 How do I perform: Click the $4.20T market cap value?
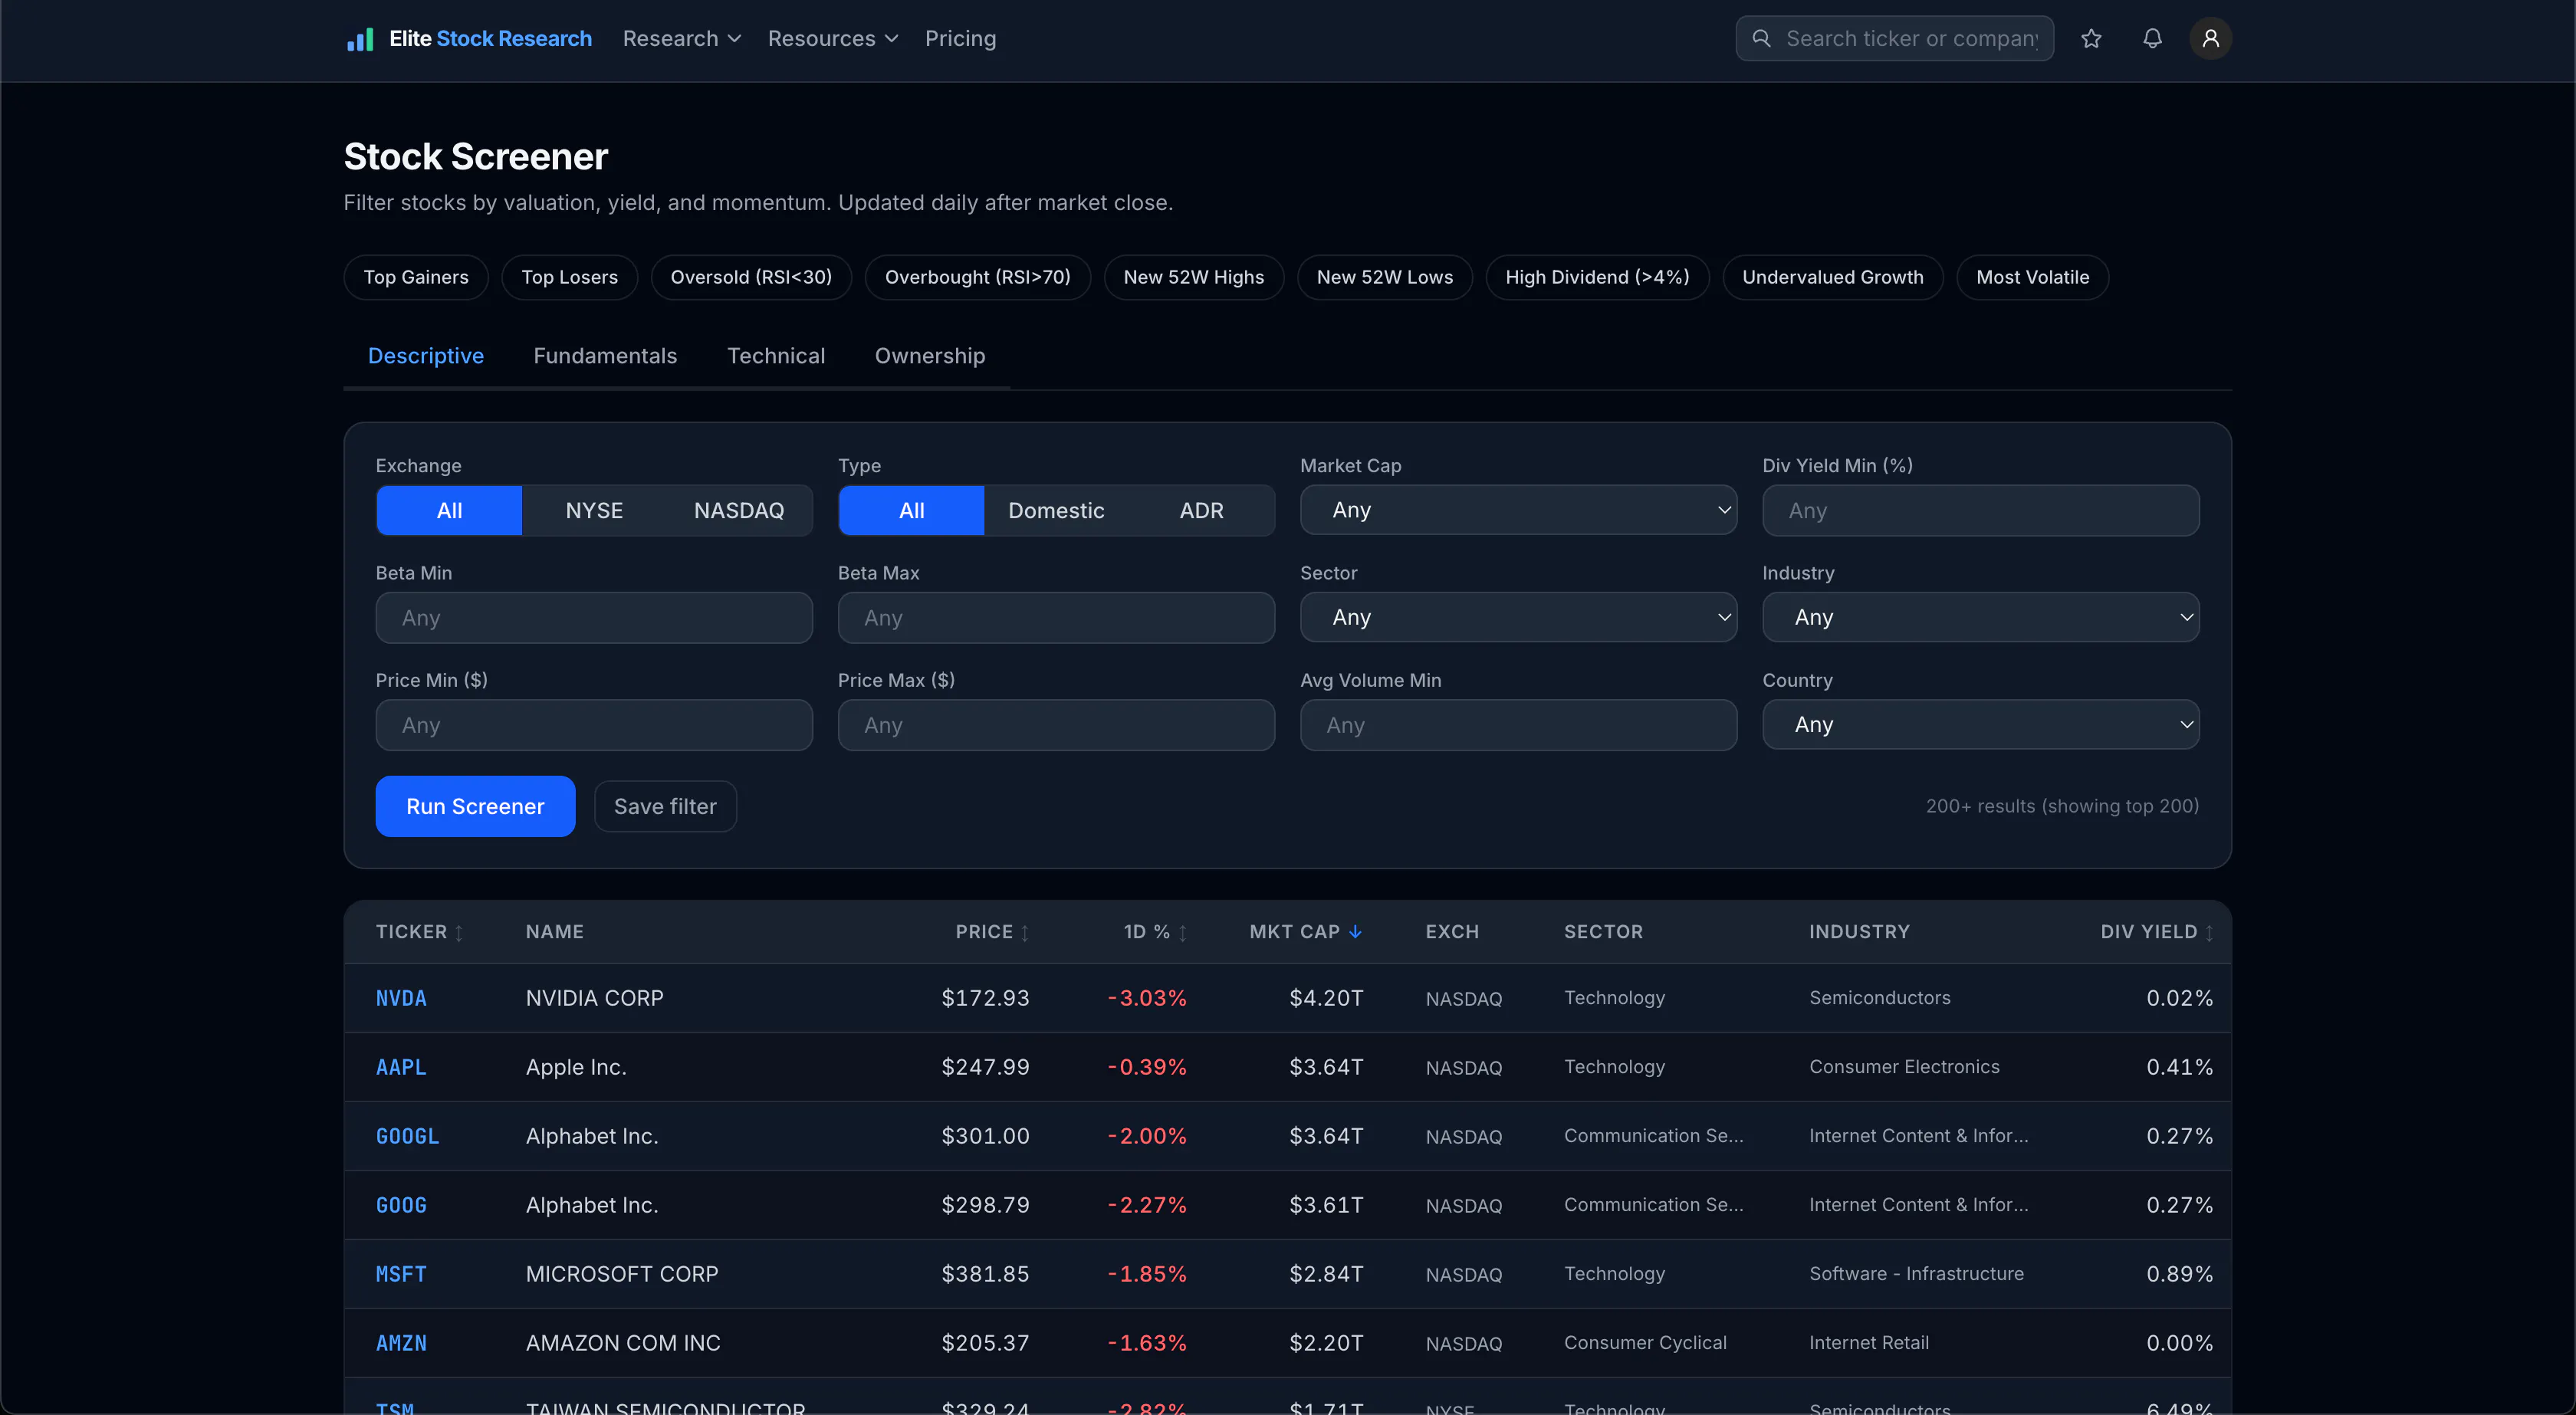(x=1326, y=998)
